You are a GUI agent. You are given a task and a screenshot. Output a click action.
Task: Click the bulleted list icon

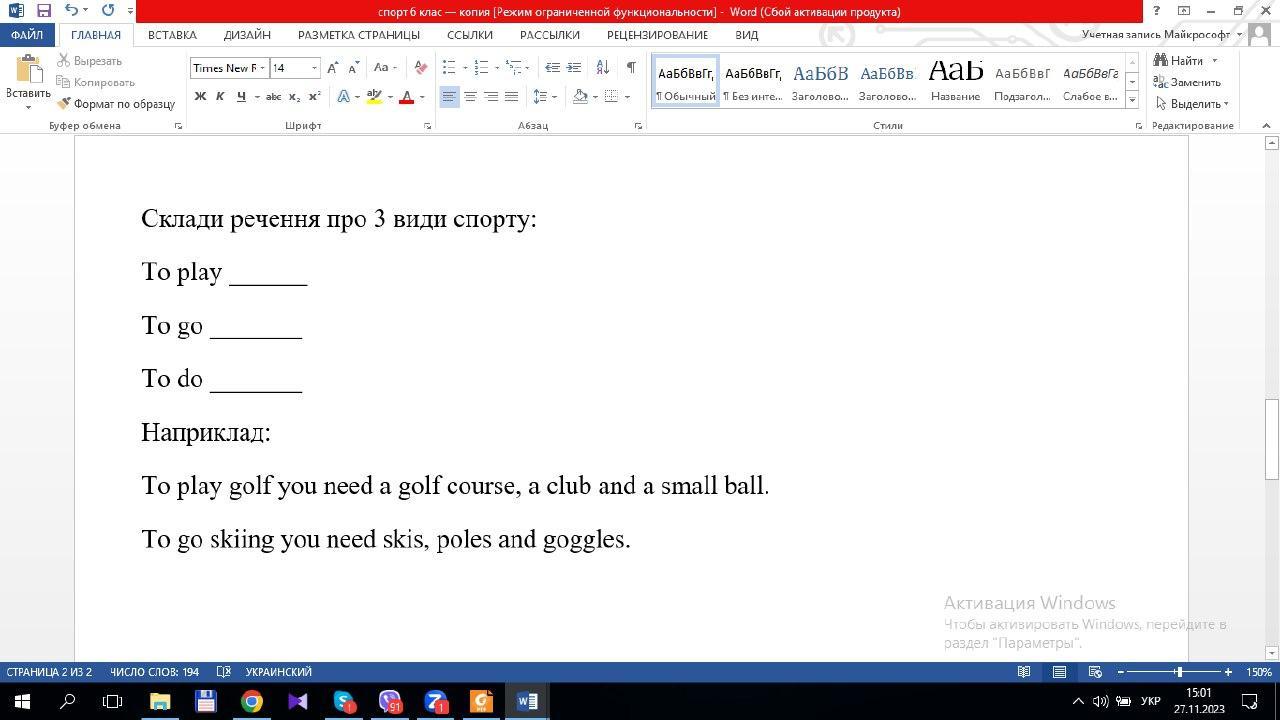coord(449,68)
